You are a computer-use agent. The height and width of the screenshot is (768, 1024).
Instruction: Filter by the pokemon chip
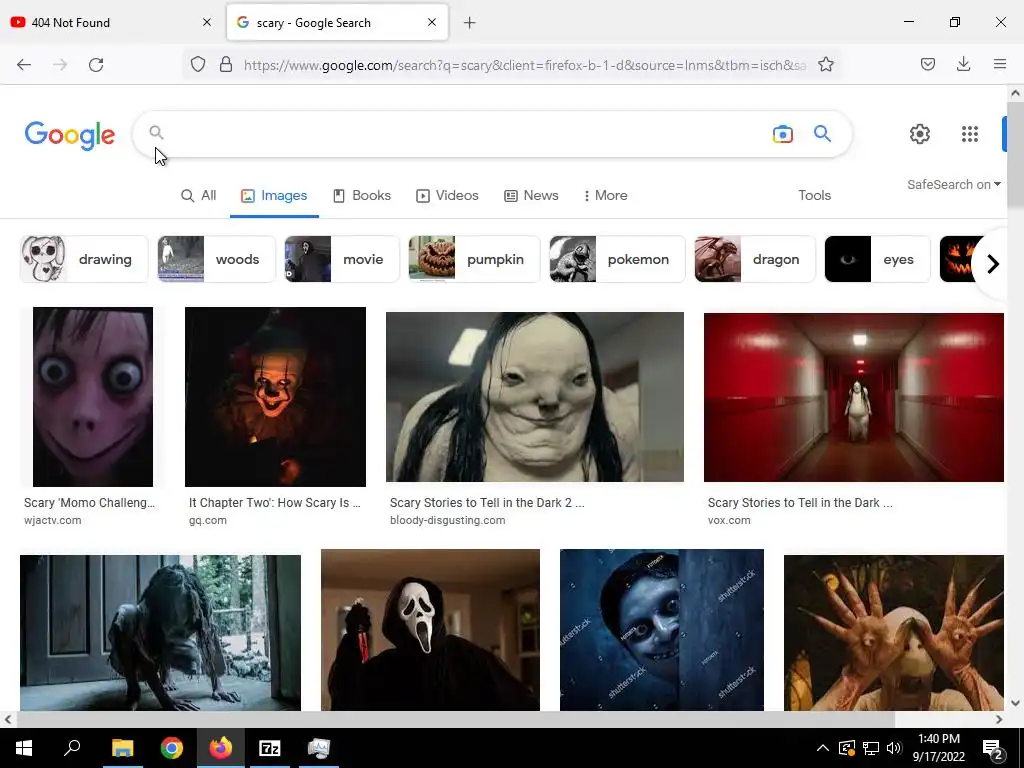(x=617, y=259)
